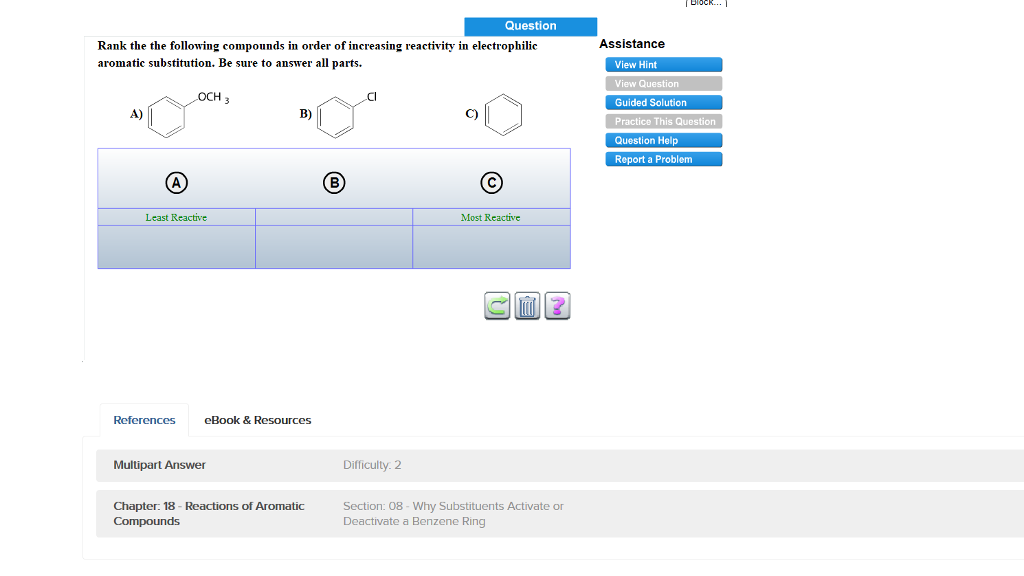Image resolution: width=1024 pixels, height=576 pixels.
Task: Switch to the Question tab
Action: point(530,26)
